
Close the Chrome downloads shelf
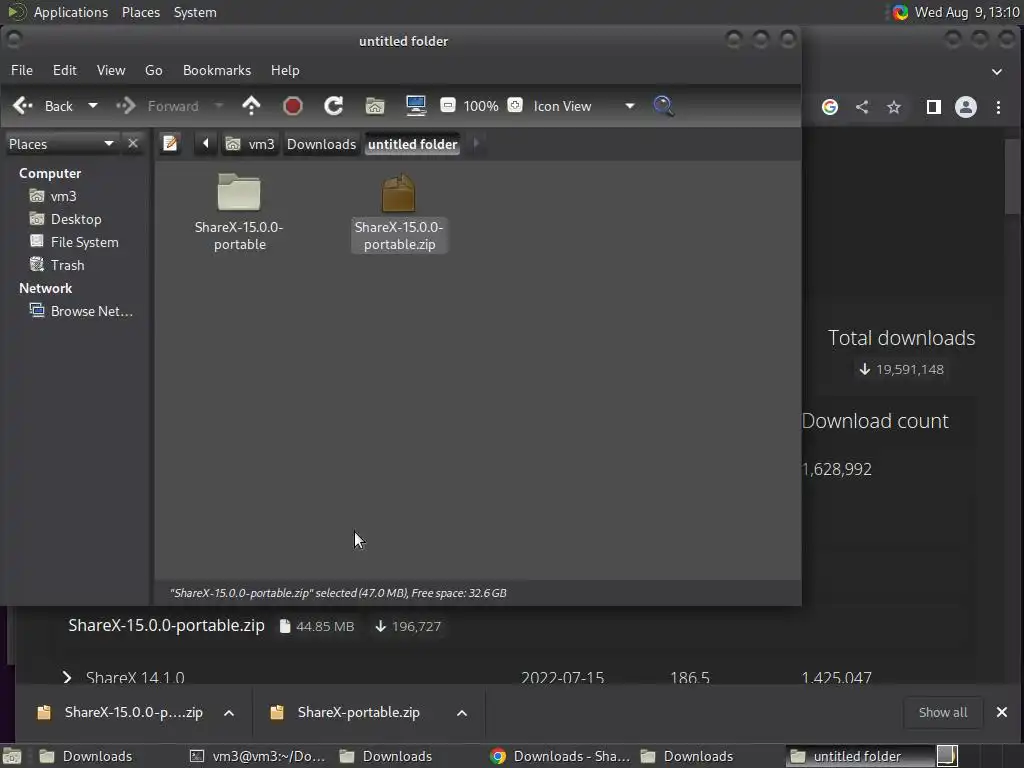coord(1002,712)
